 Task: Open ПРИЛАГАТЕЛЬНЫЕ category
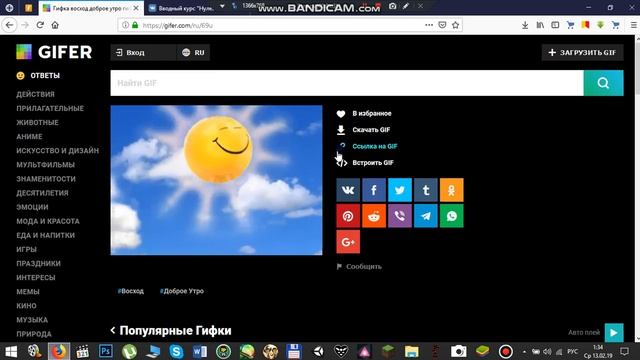[x=50, y=108]
